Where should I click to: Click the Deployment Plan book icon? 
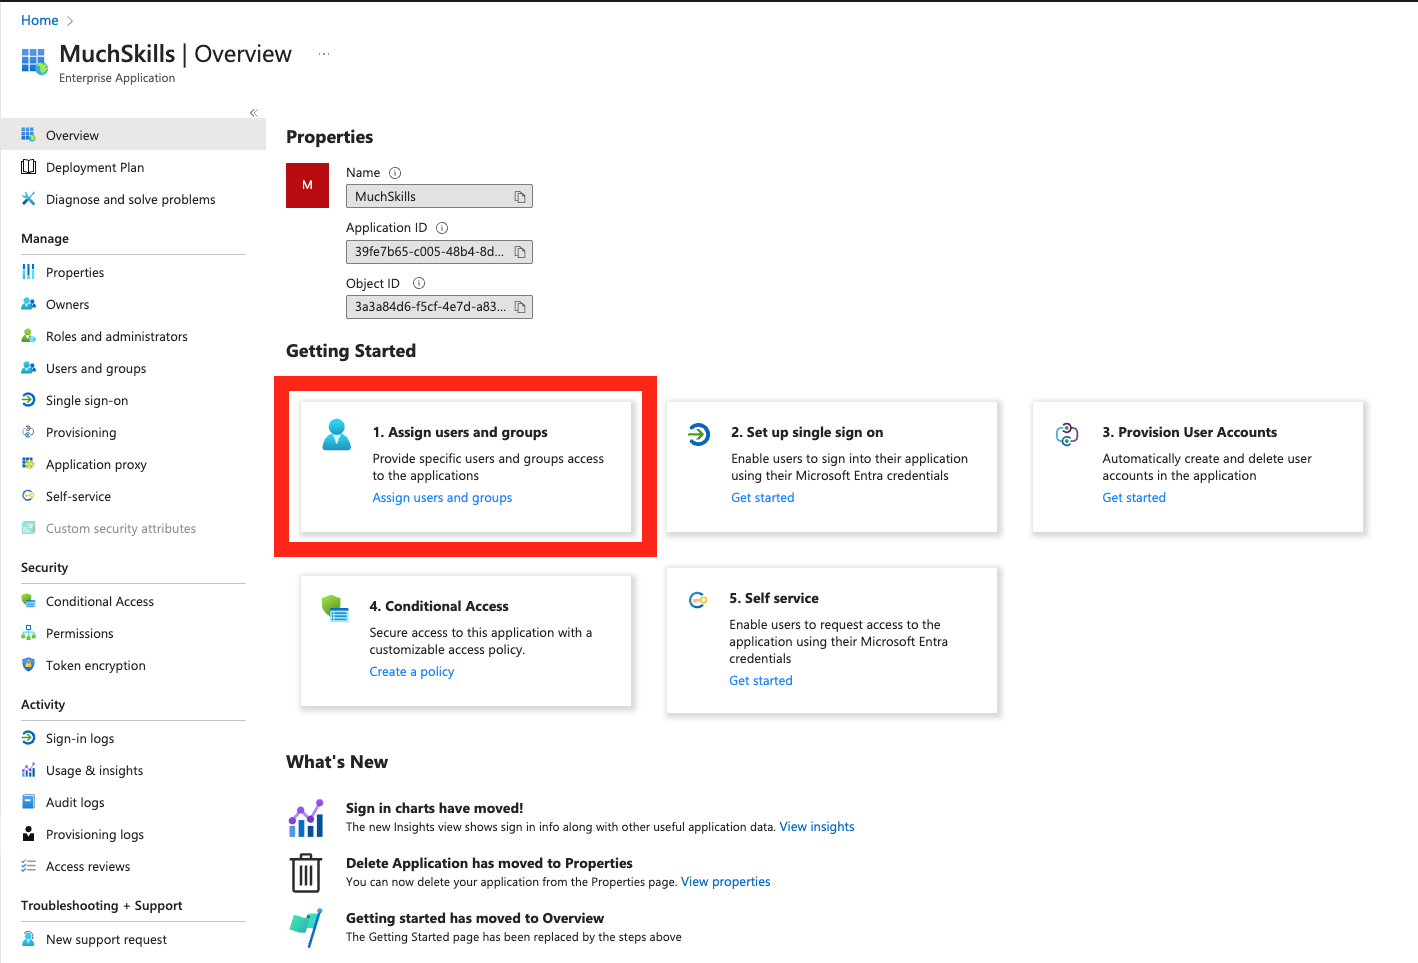click(x=28, y=167)
